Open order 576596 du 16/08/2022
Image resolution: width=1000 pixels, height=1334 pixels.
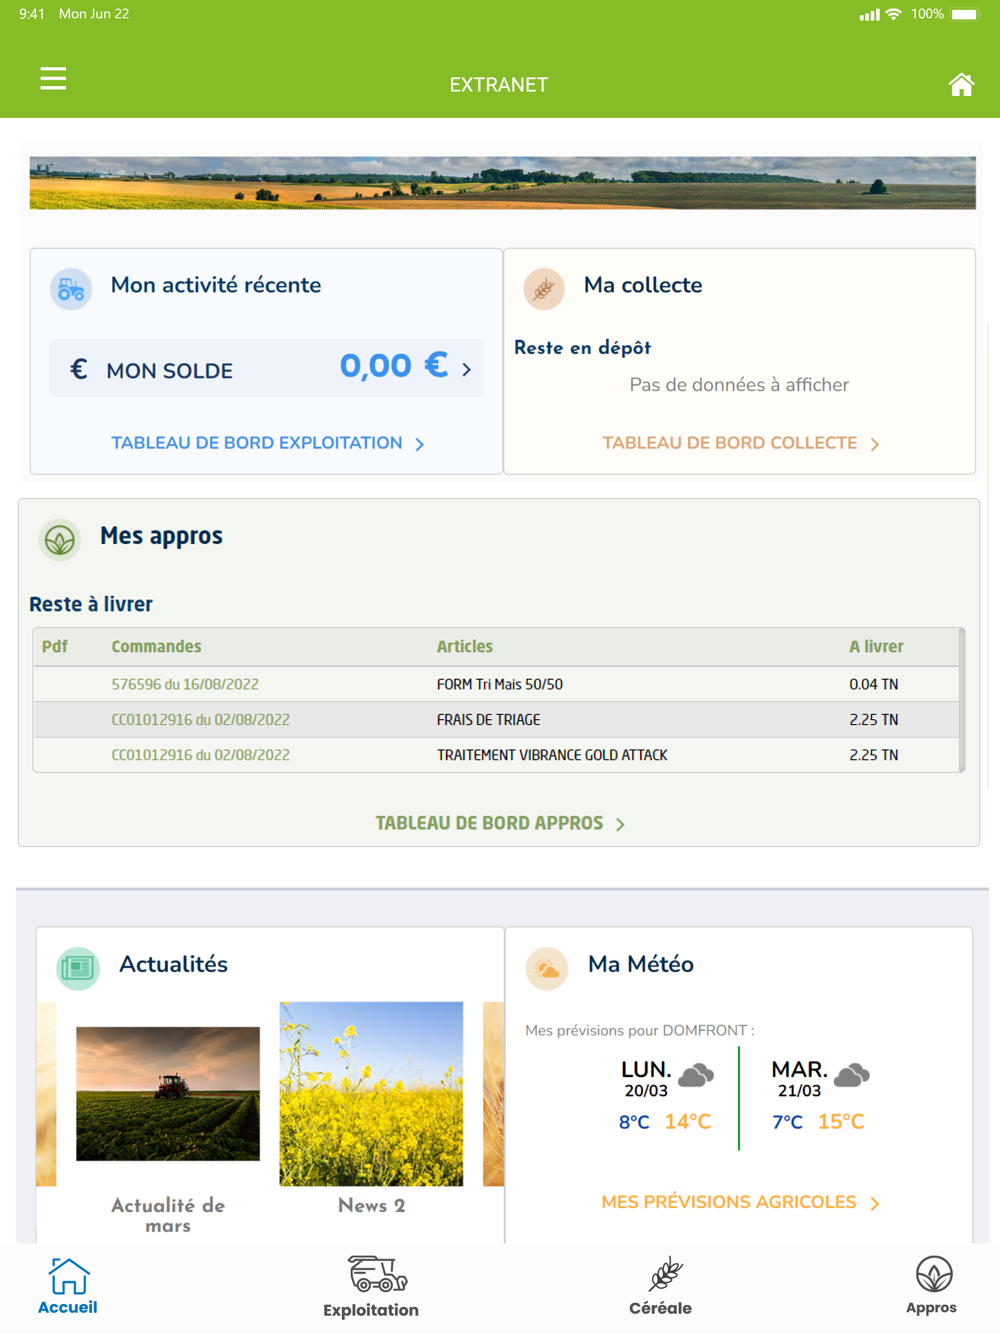[185, 684]
